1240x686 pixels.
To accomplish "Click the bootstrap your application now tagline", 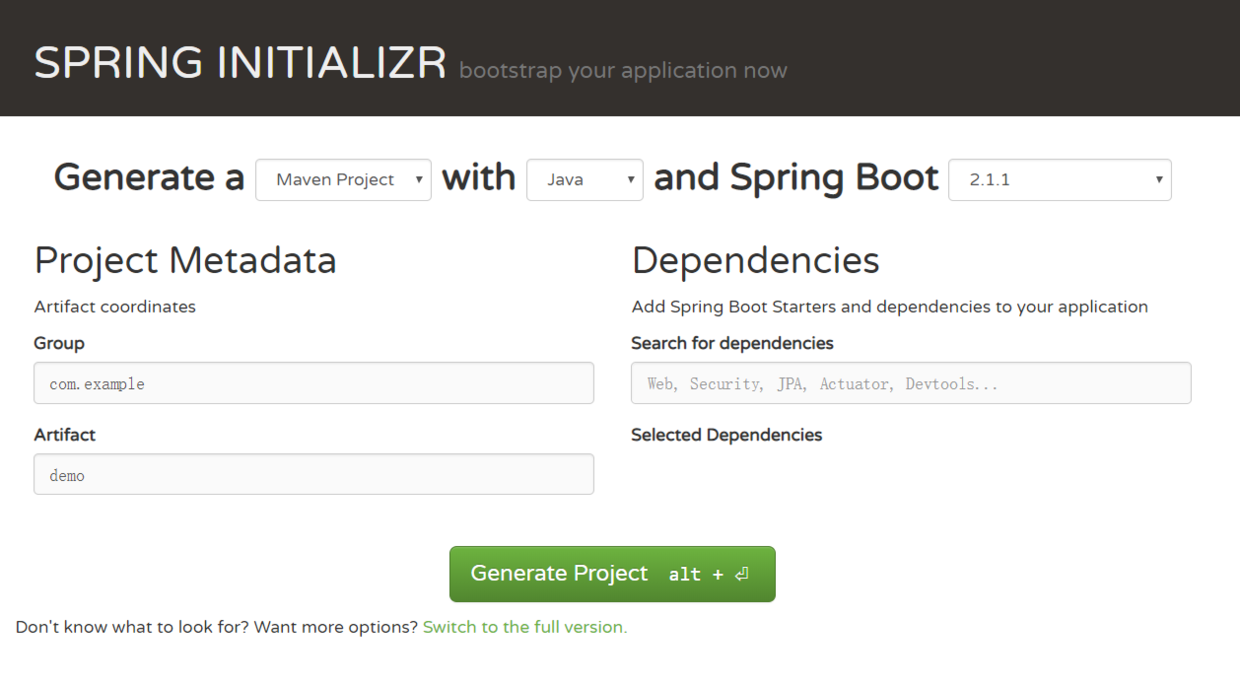I will [623, 71].
